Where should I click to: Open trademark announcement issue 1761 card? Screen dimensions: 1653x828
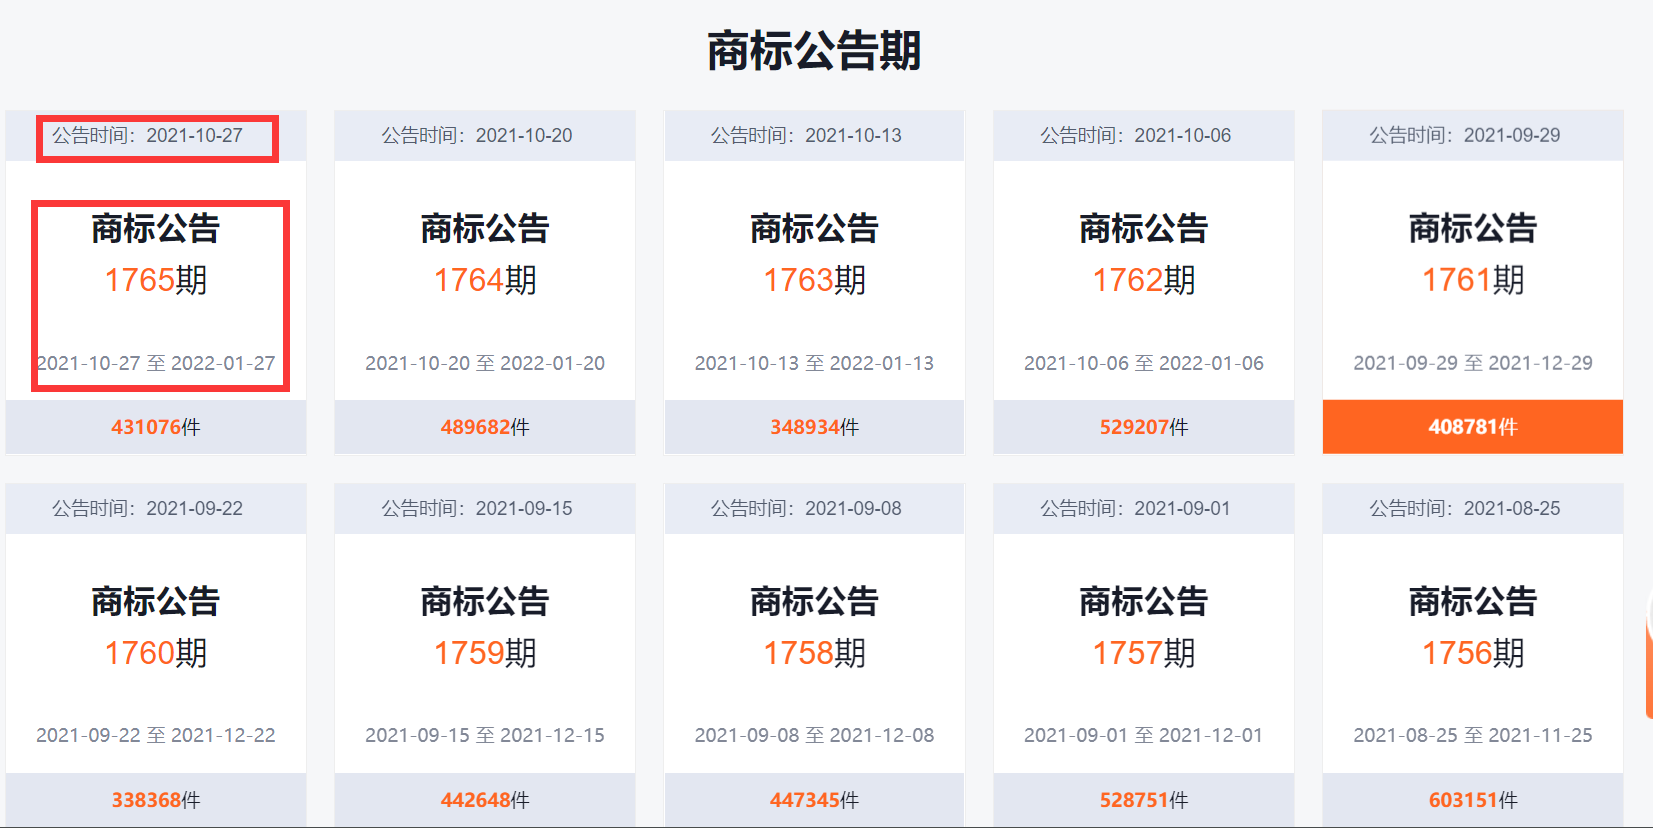1473,281
